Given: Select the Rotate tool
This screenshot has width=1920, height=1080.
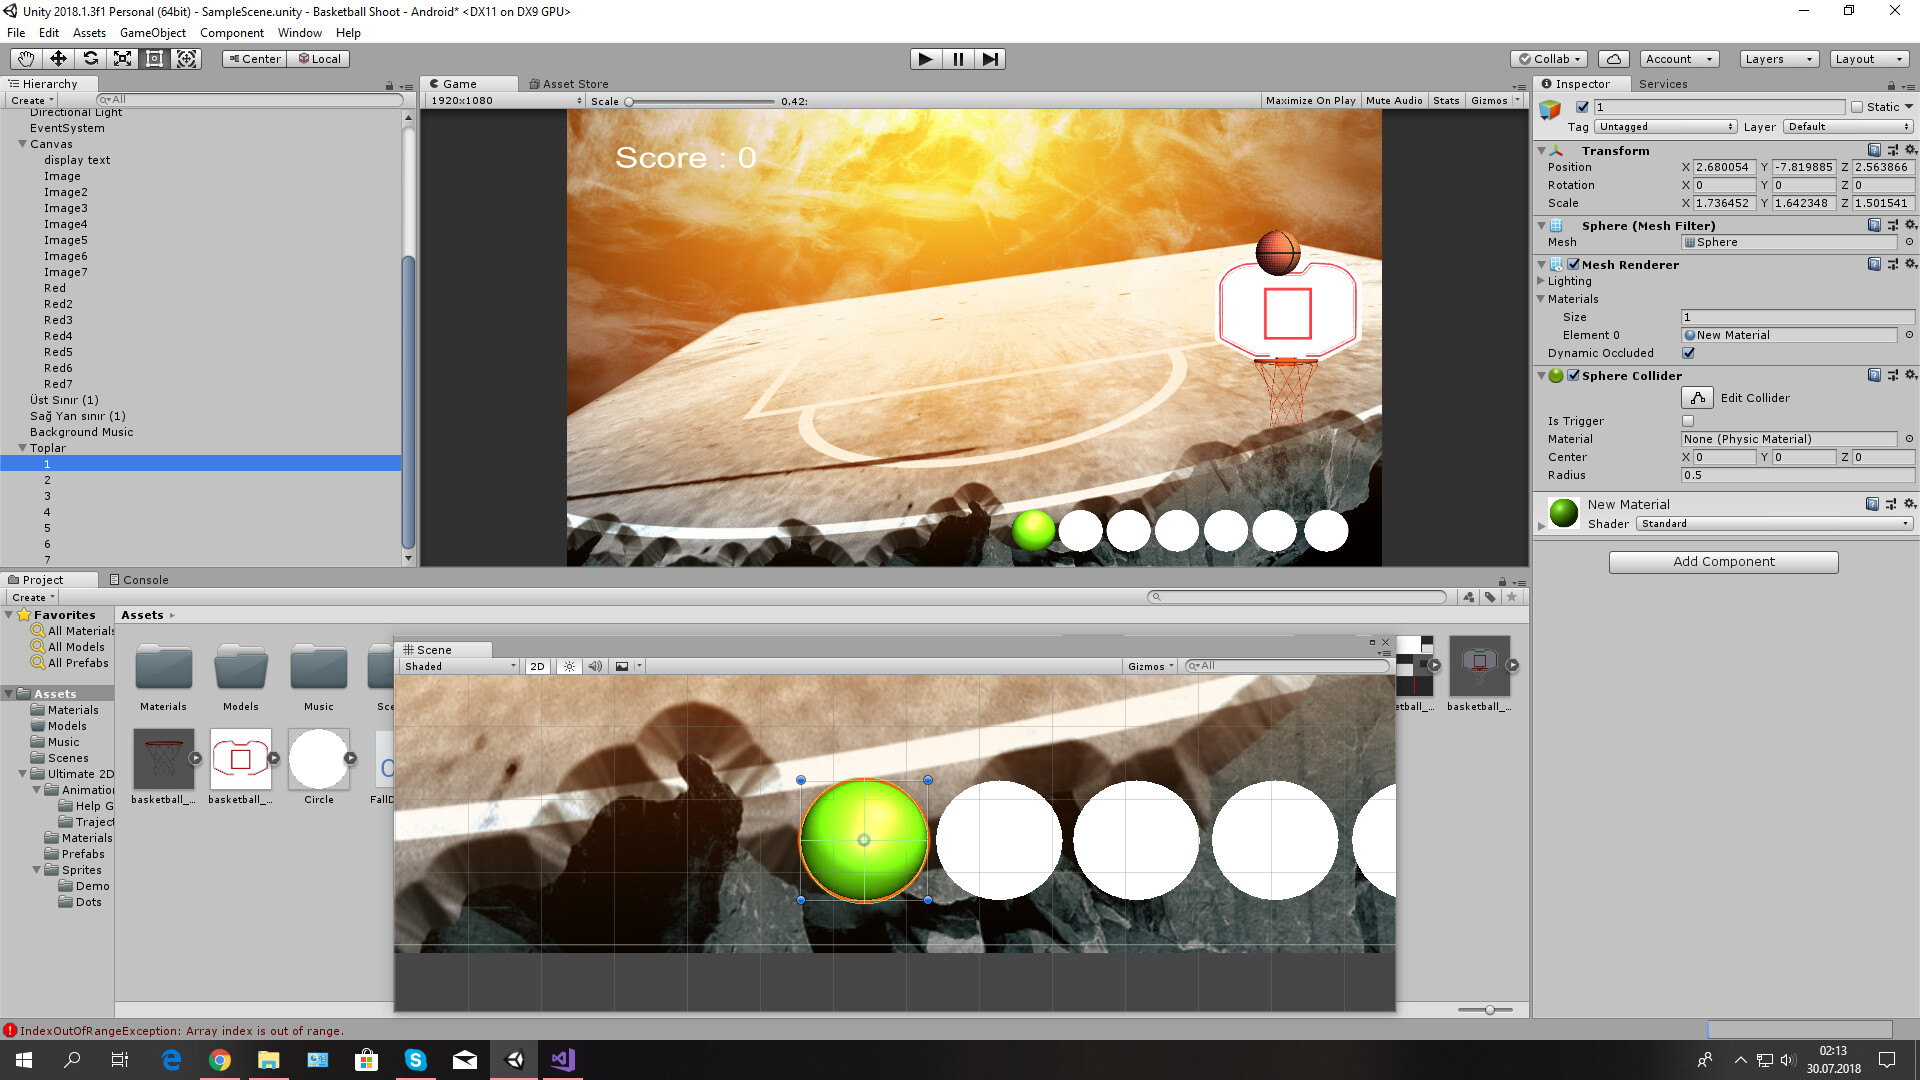Looking at the screenshot, I should [90, 59].
